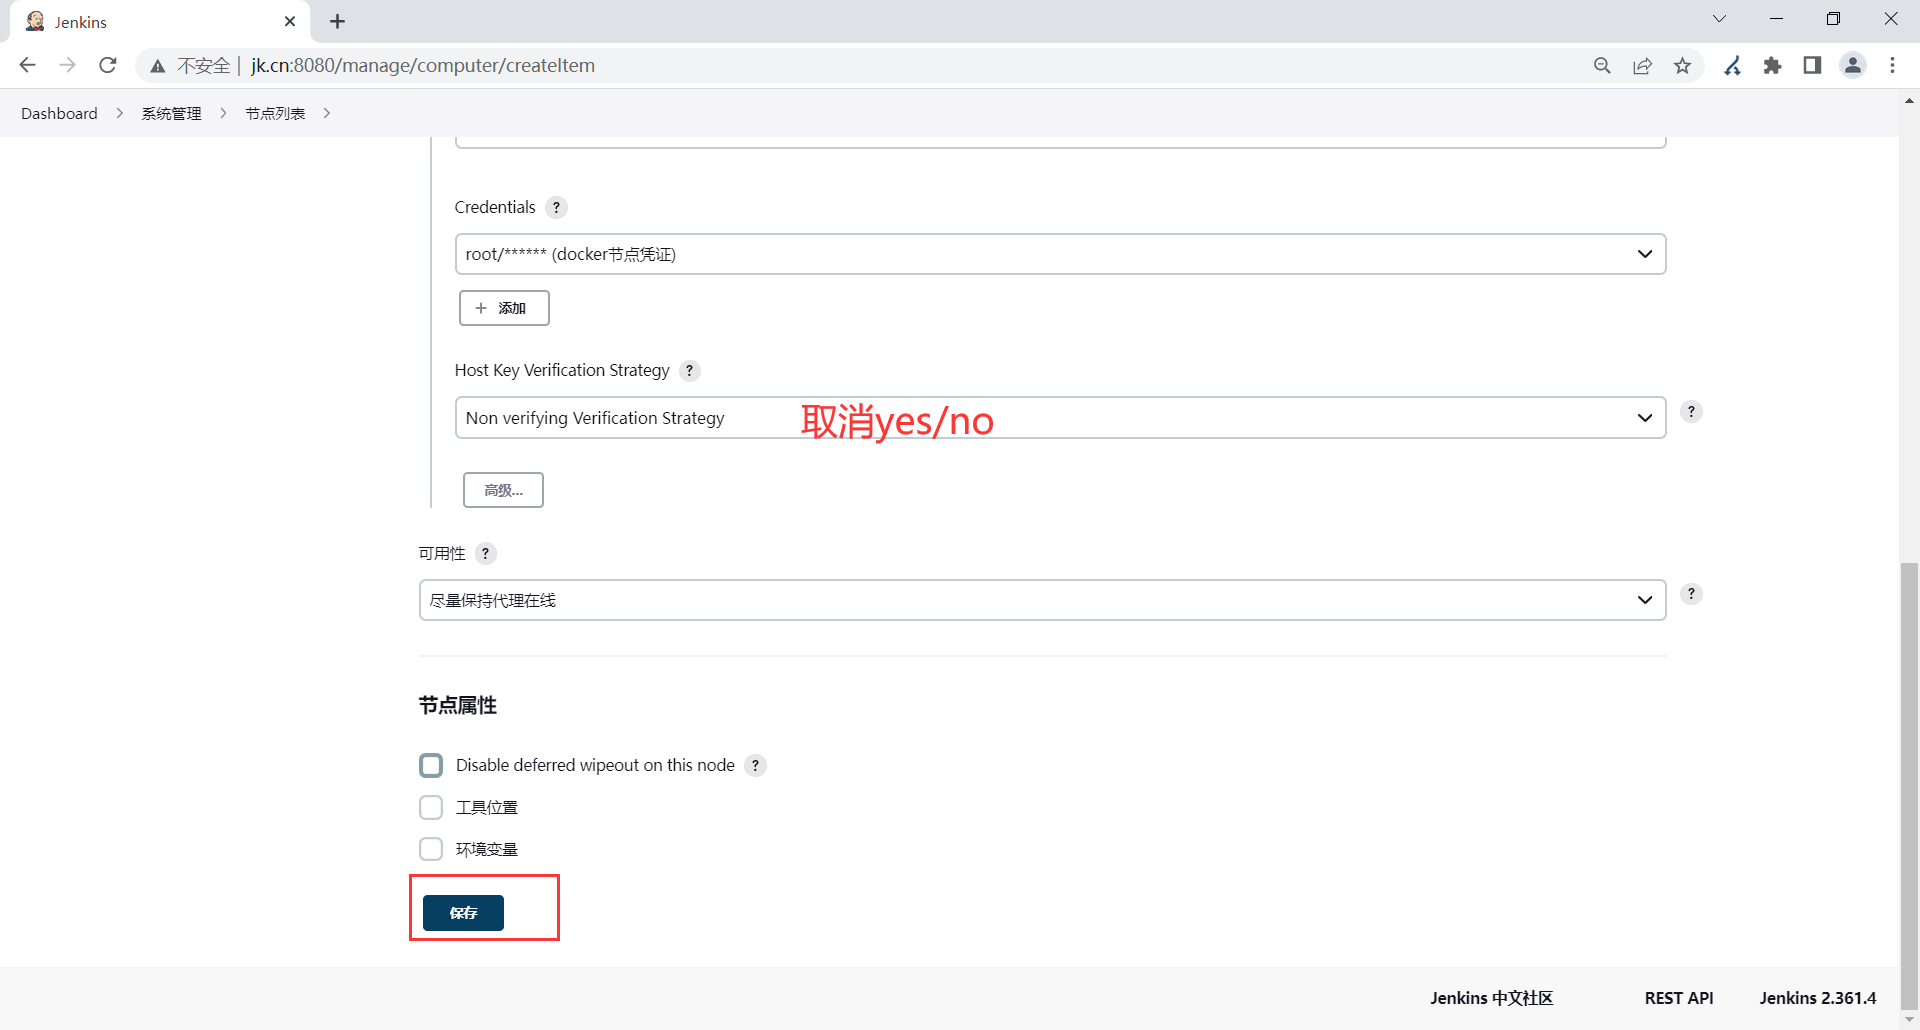Expand the chevron after Dashboard breadcrumb
Viewport: 1920px width, 1030px height.
120,113
